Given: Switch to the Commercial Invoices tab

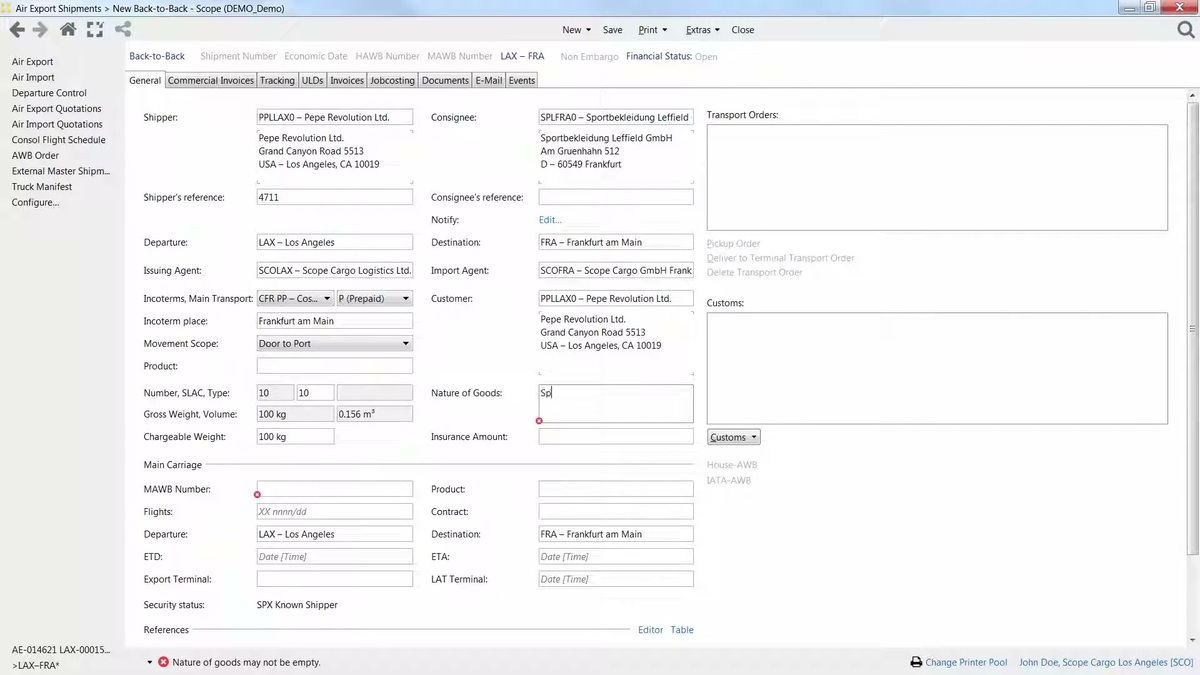Looking at the screenshot, I should [x=211, y=80].
